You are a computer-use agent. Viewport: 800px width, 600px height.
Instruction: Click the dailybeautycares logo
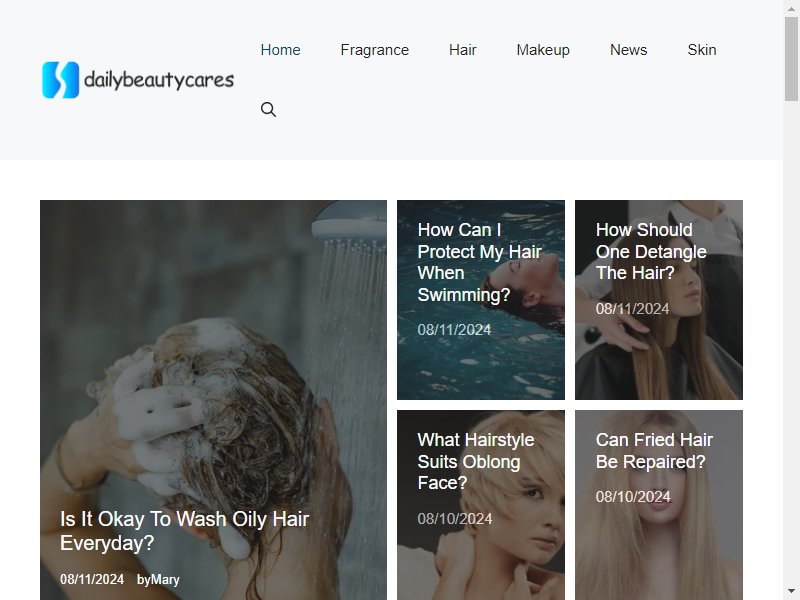pos(138,80)
